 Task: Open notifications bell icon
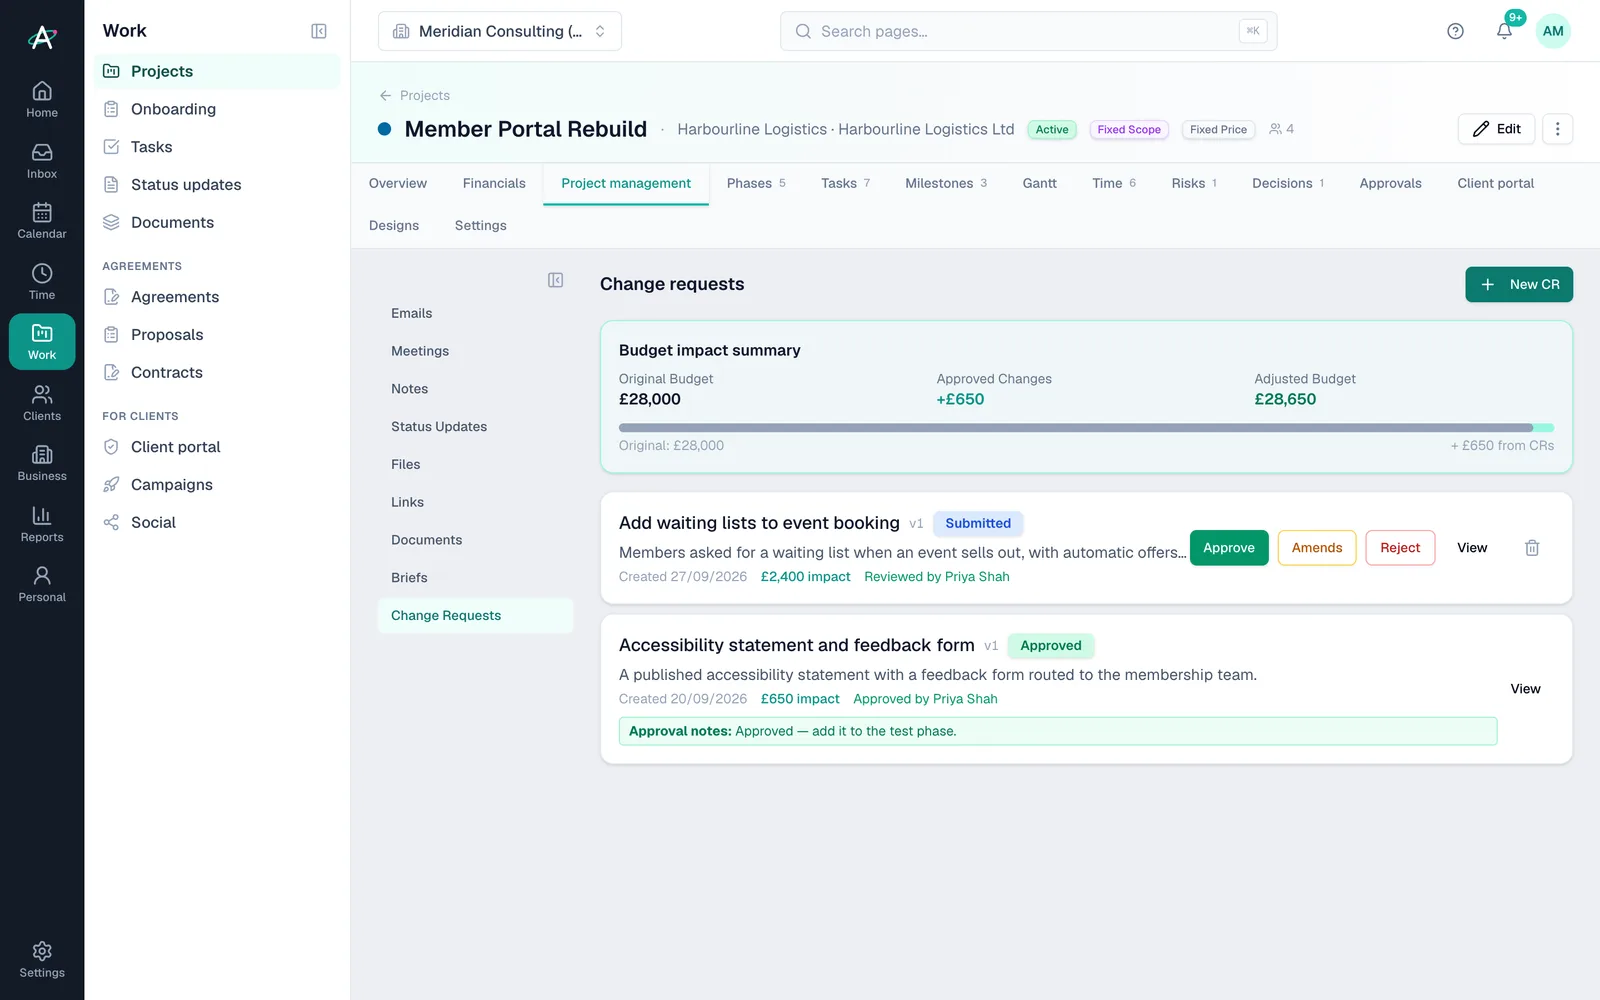[x=1504, y=31]
